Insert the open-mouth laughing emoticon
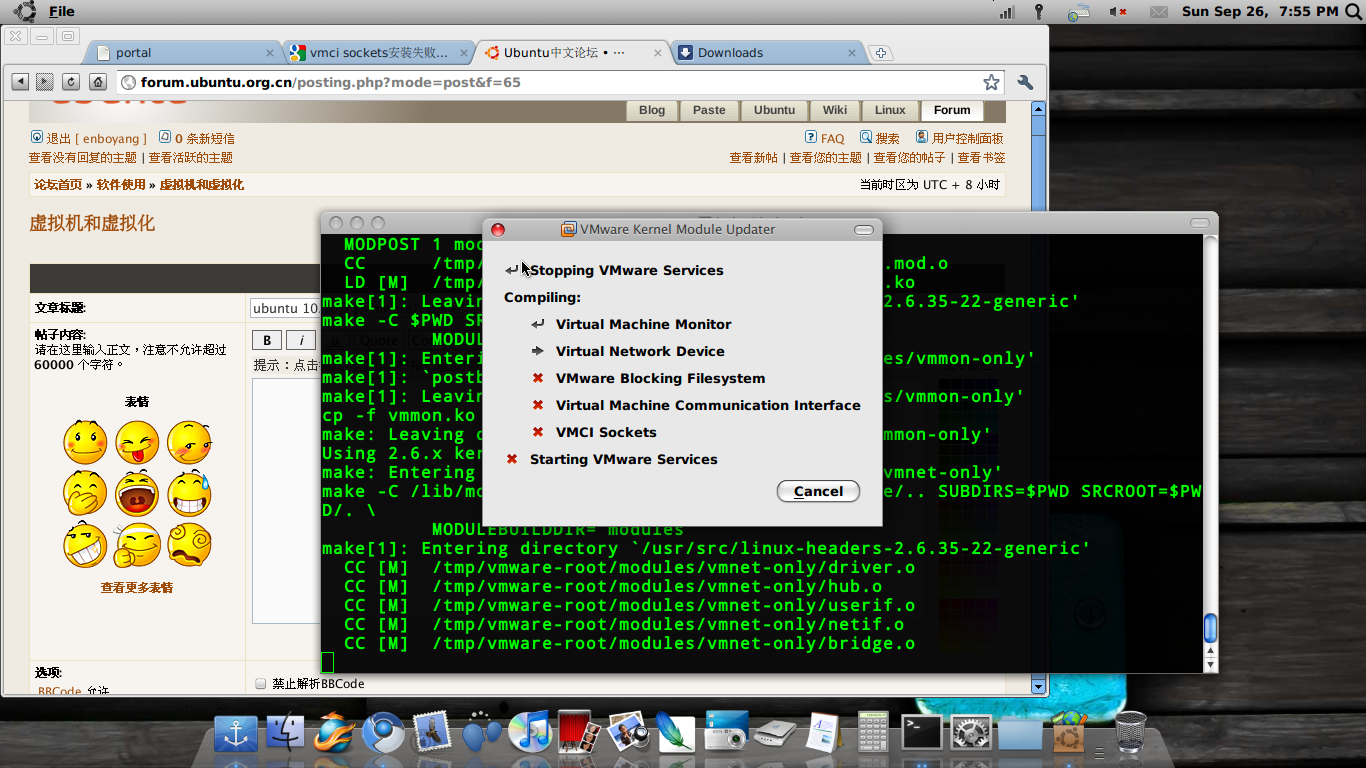1366x768 pixels. (x=137, y=494)
